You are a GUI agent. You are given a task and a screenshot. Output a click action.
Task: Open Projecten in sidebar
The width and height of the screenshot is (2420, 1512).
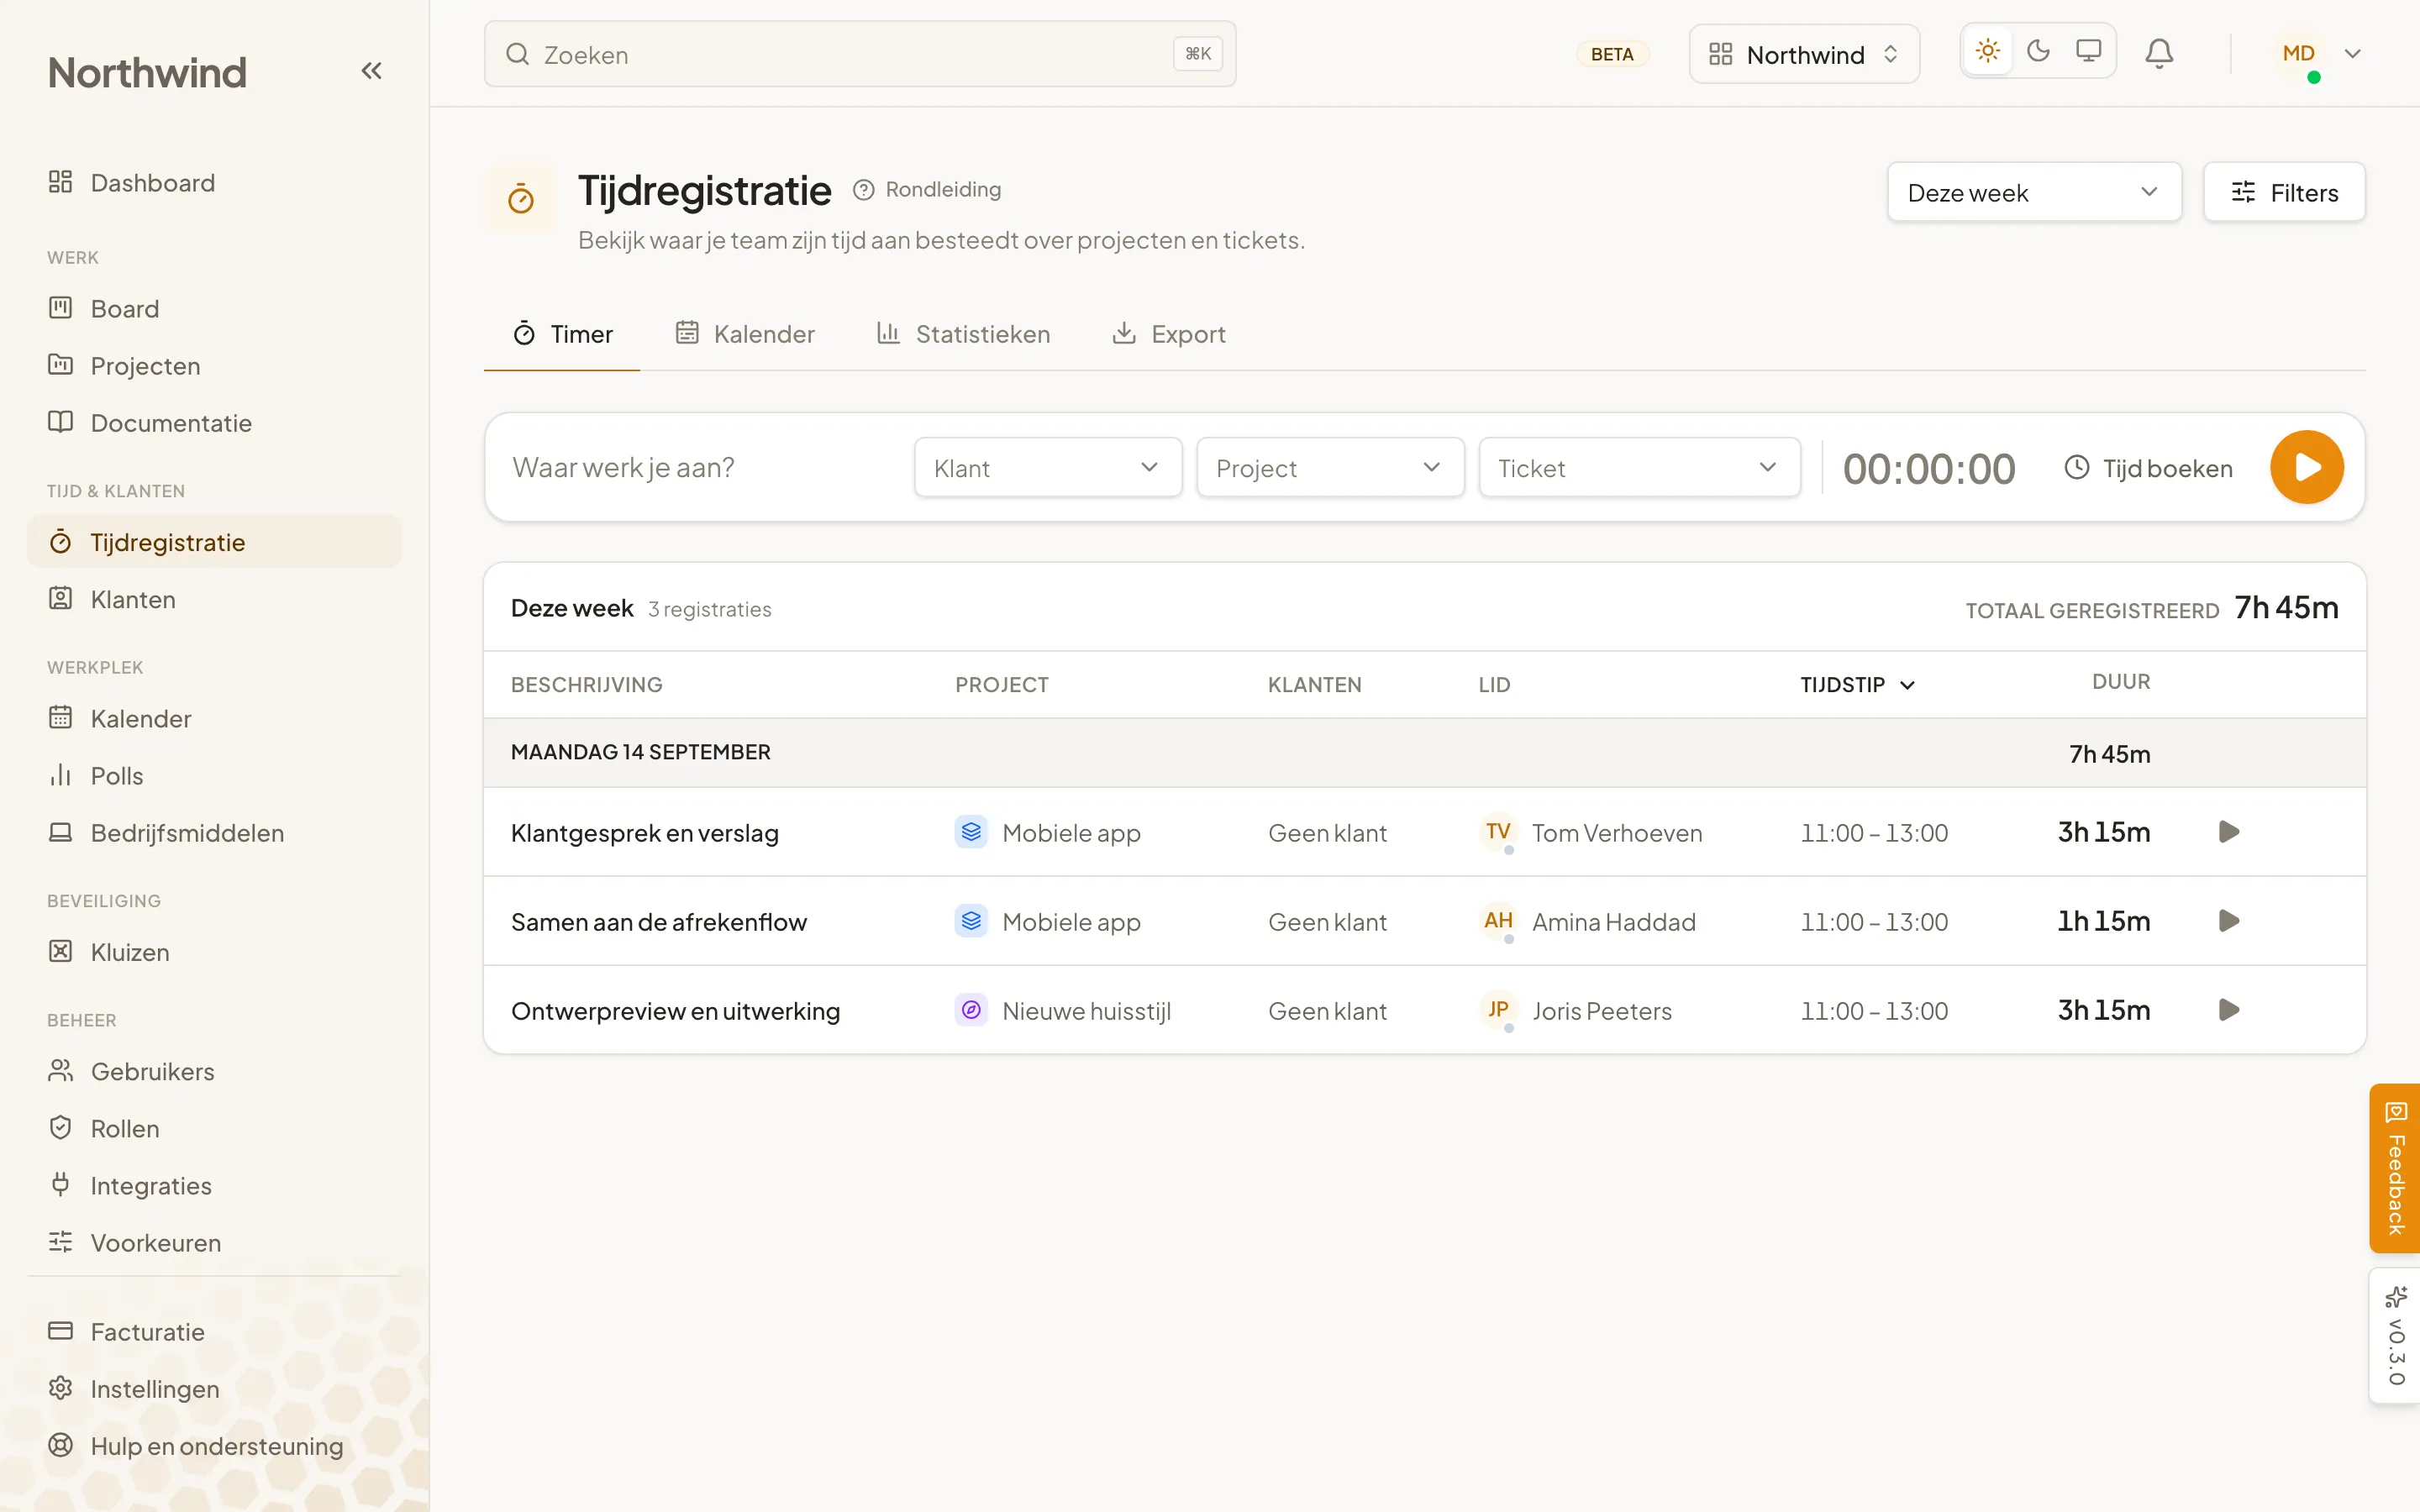pos(214,366)
